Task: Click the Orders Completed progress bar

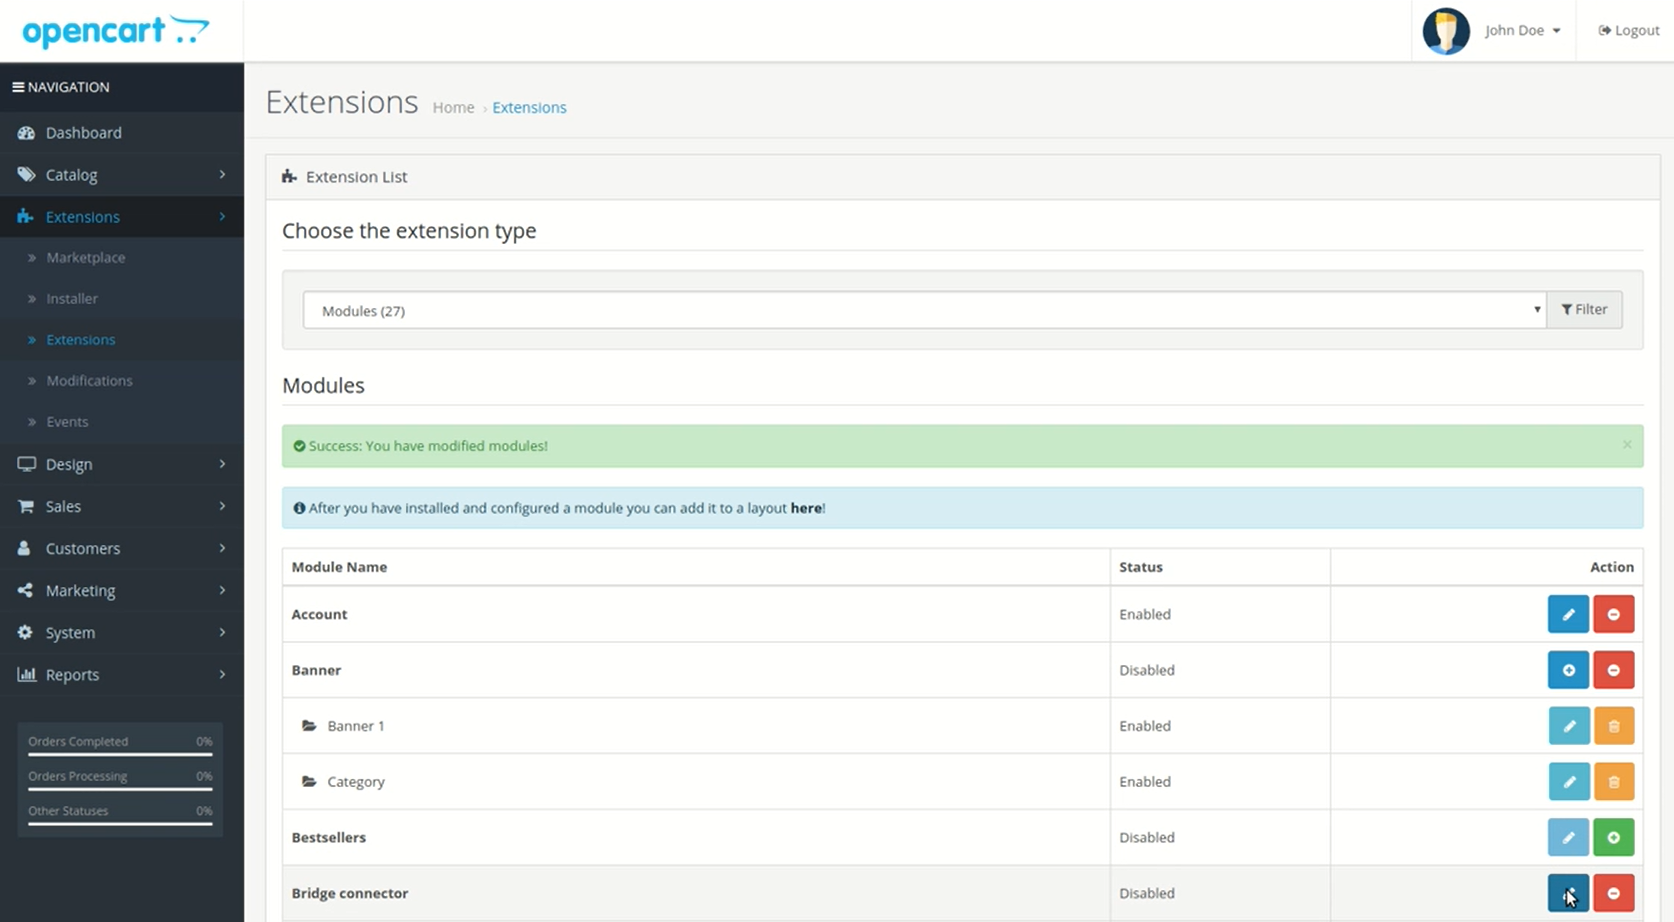Action: pyautogui.click(x=120, y=753)
